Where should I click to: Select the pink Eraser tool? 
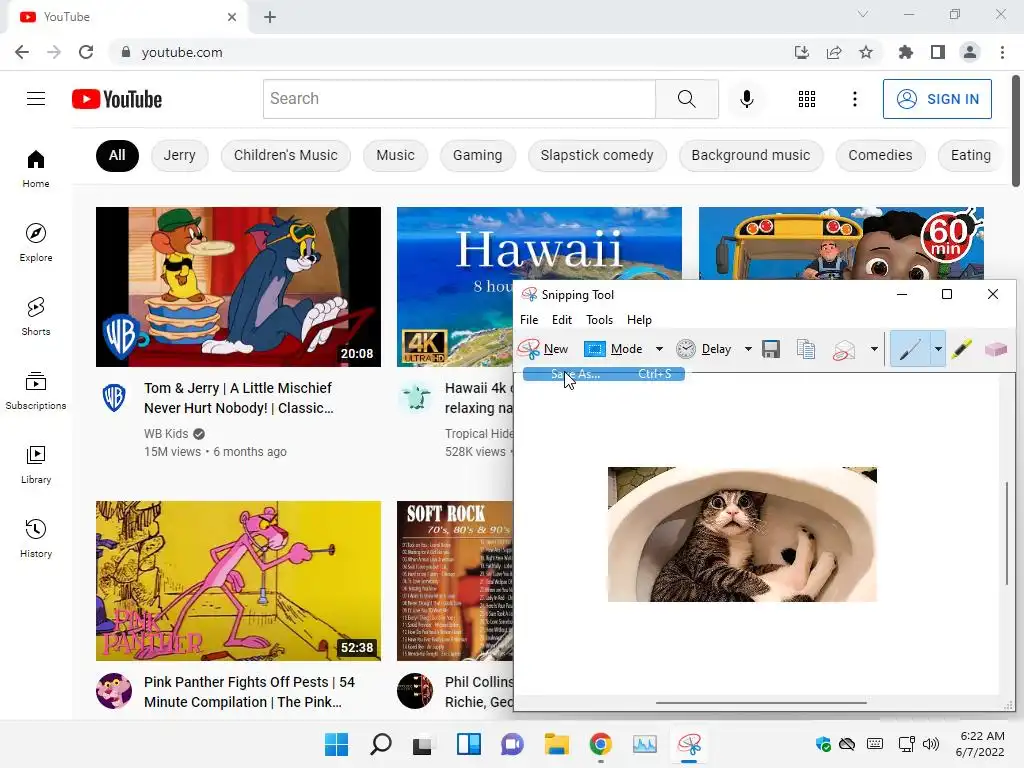[x=995, y=349]
